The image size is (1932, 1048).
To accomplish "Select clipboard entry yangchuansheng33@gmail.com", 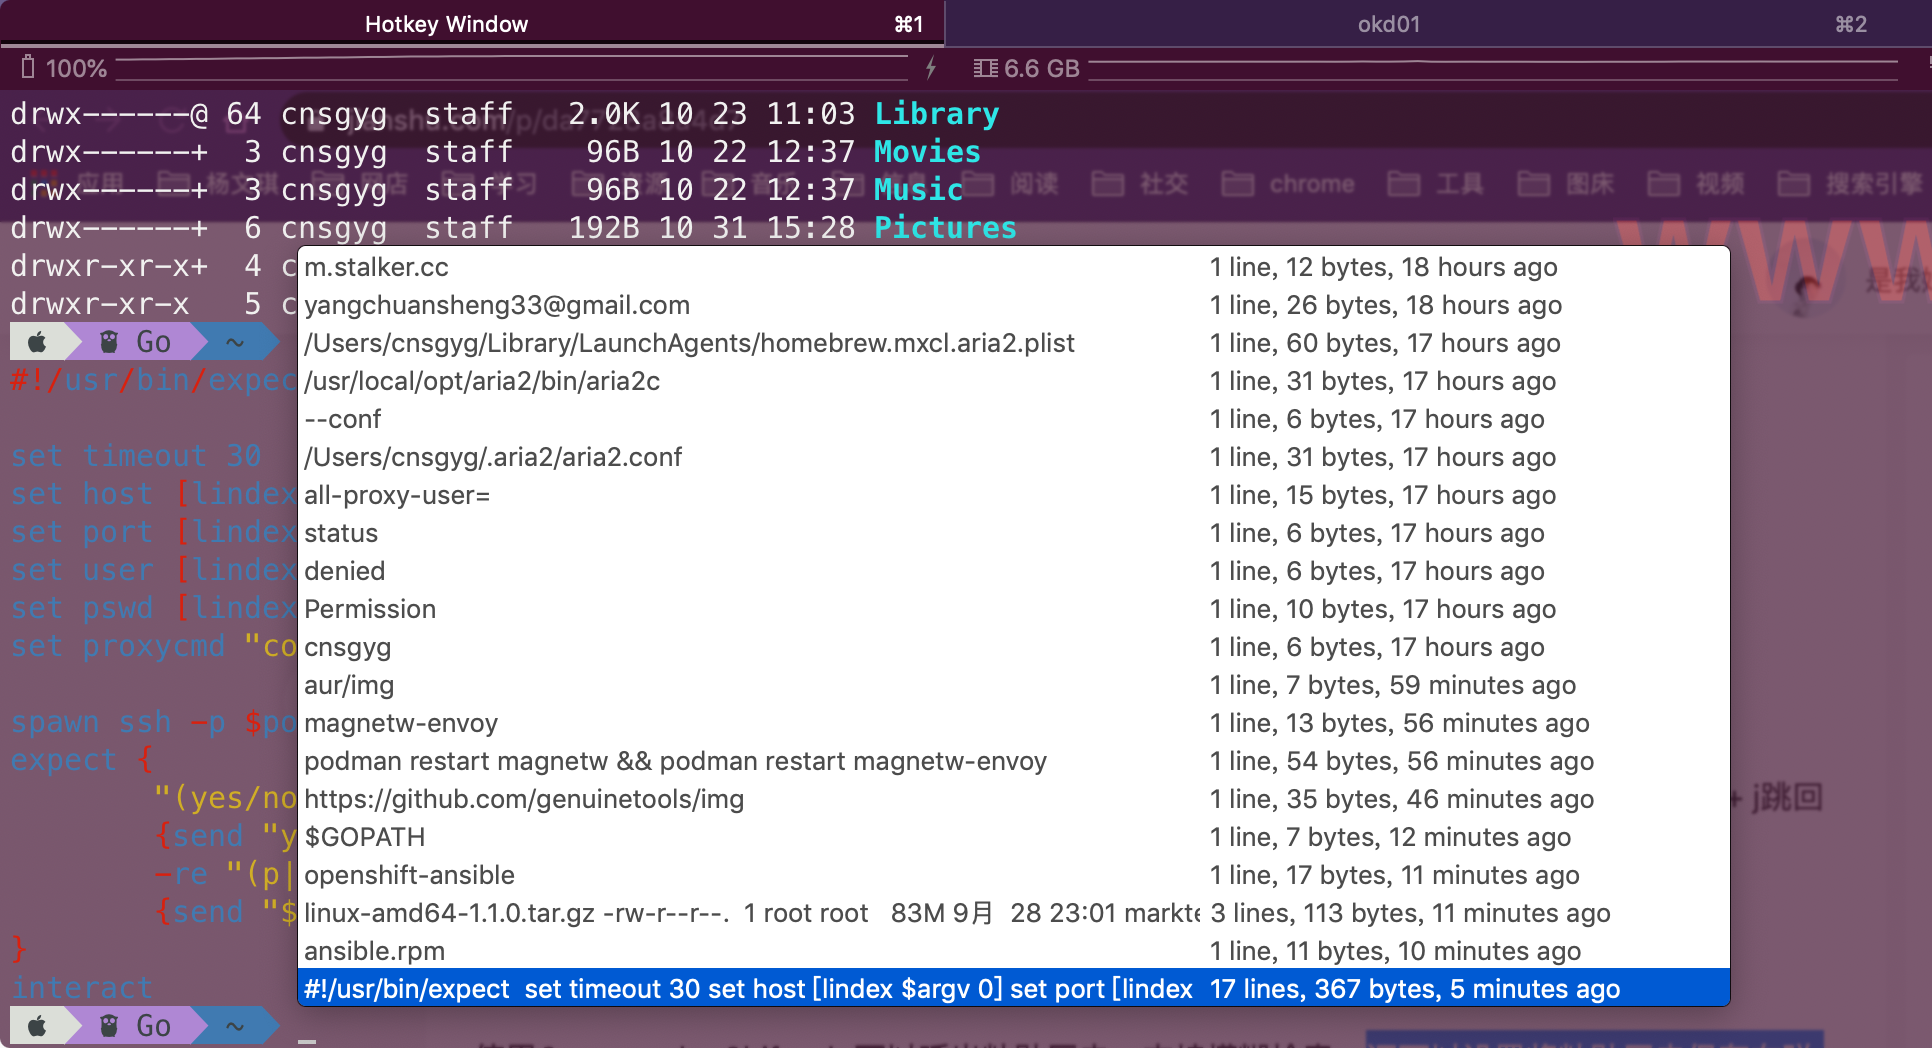I will (1014, 305).
